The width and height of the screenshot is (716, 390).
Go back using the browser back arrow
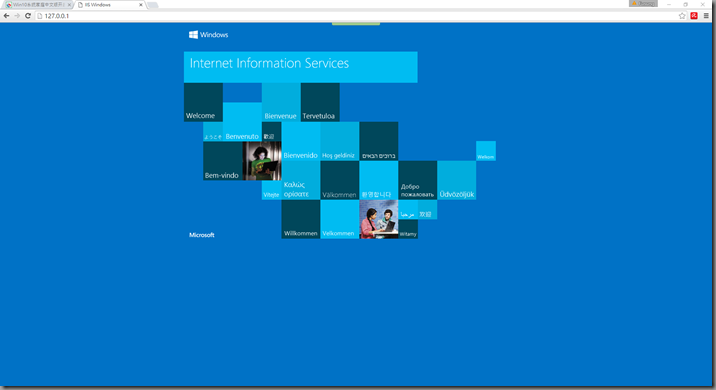tap(6, 16)
